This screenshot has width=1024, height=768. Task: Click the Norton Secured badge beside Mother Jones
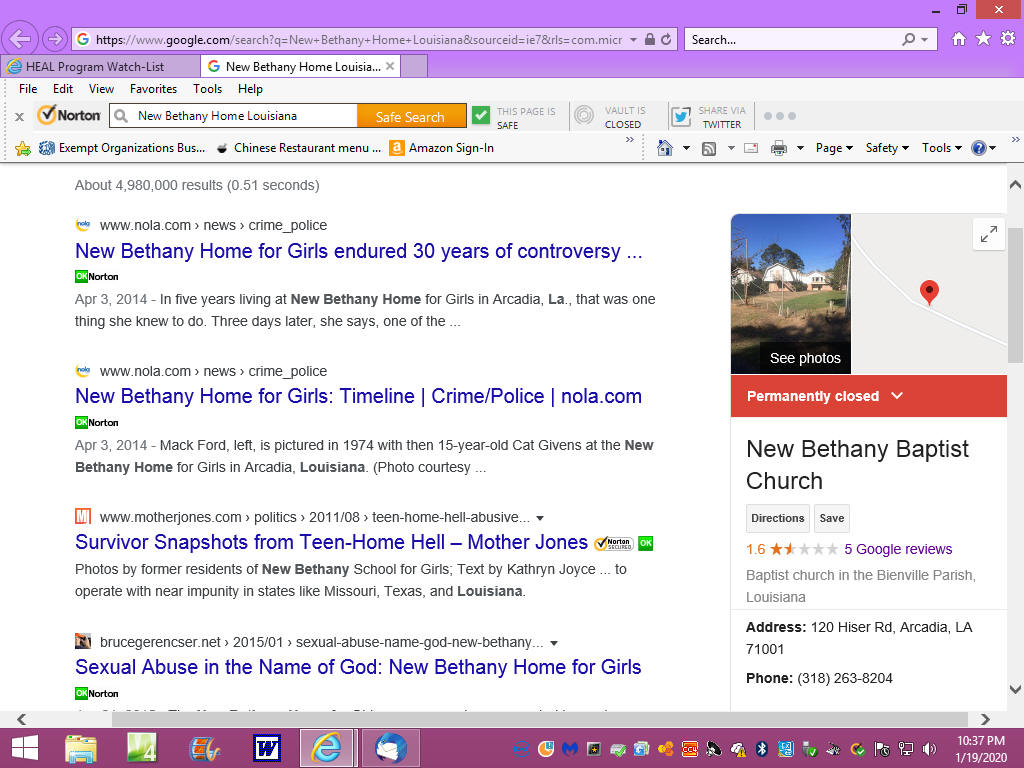(613, 543)
